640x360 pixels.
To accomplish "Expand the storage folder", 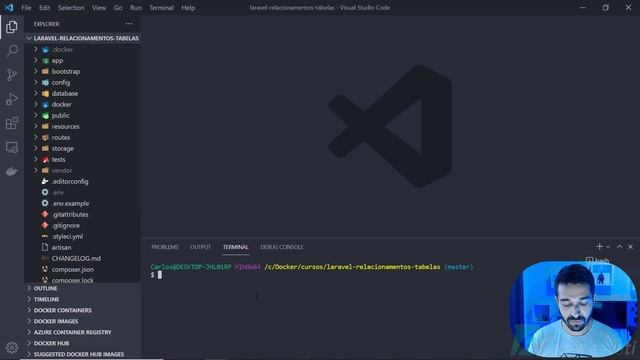I will point(82,149).
